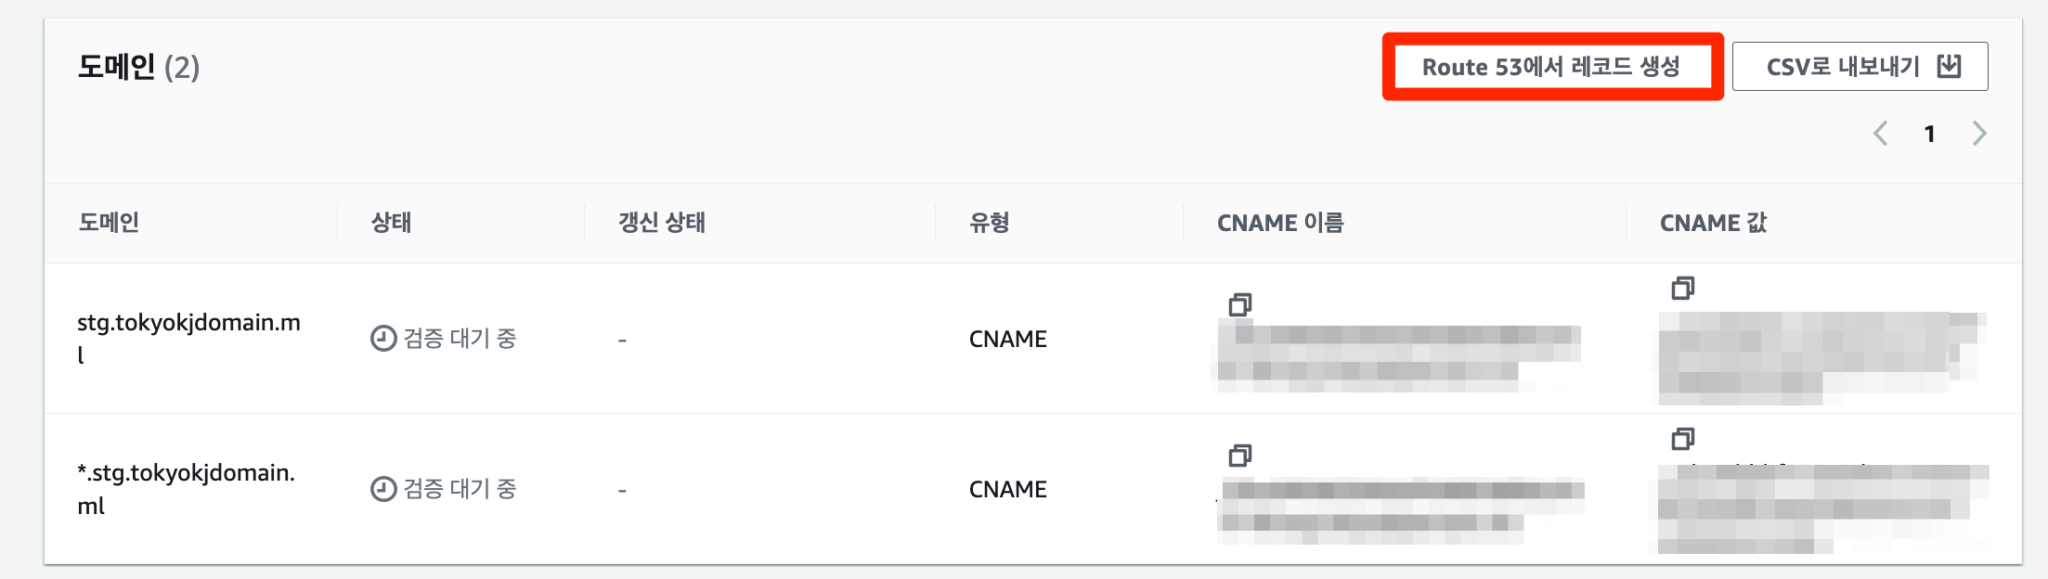Screen dimensions: 2048x579
Task: Click the CNAME 값 column header
Action: point(1713,222)
